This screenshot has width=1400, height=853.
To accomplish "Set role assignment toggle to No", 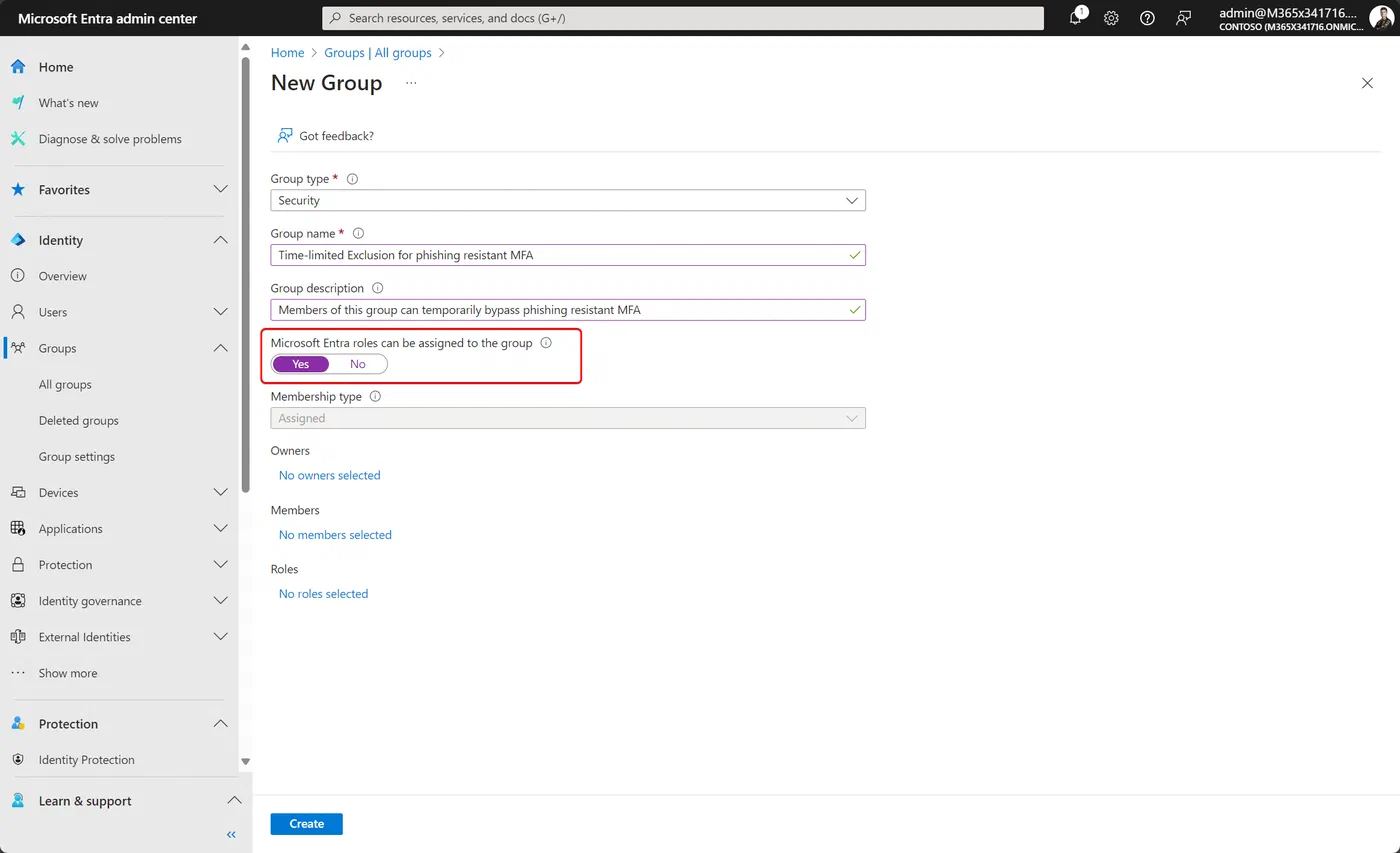I will click(x=358, y=364).
